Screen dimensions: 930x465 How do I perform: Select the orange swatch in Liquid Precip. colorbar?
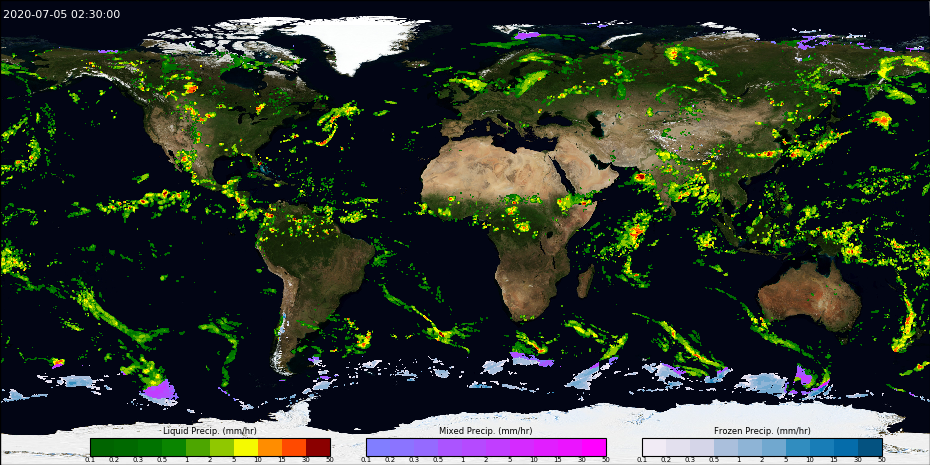270,447
